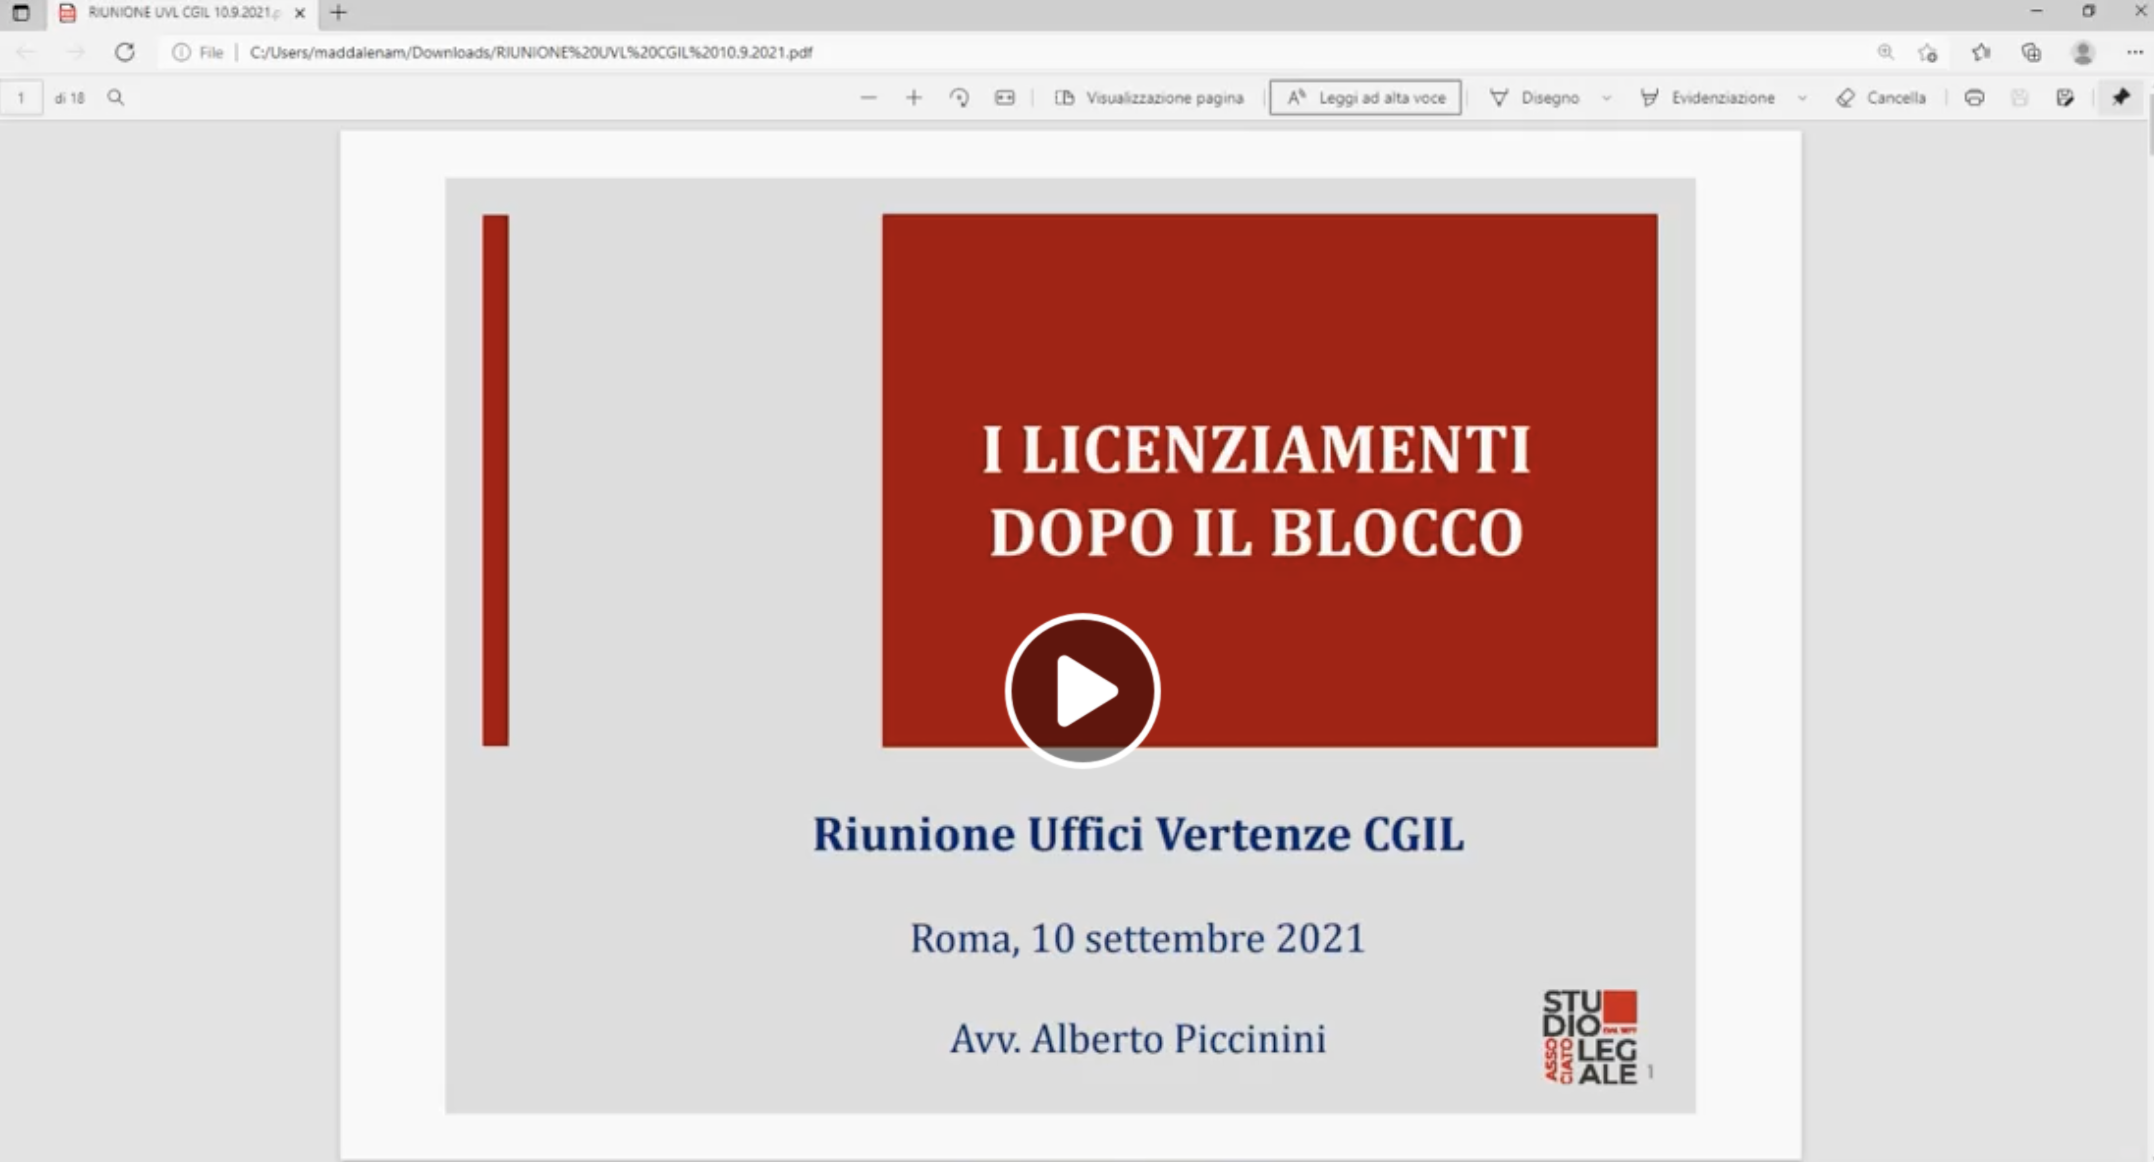
Task: Click the 'di 18' page count text
Action: click(x=69, y=98)
